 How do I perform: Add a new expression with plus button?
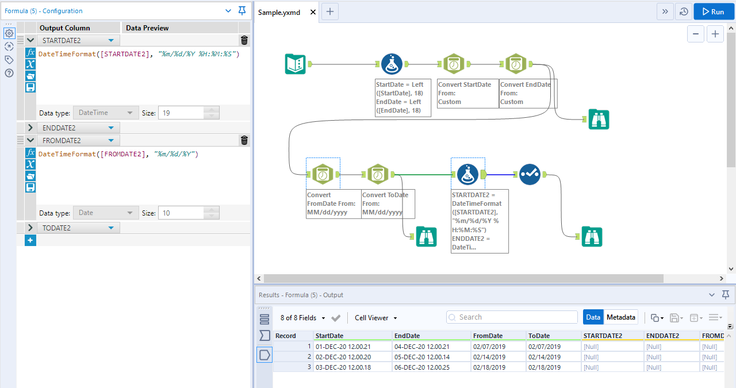click(x=31, y=240)
